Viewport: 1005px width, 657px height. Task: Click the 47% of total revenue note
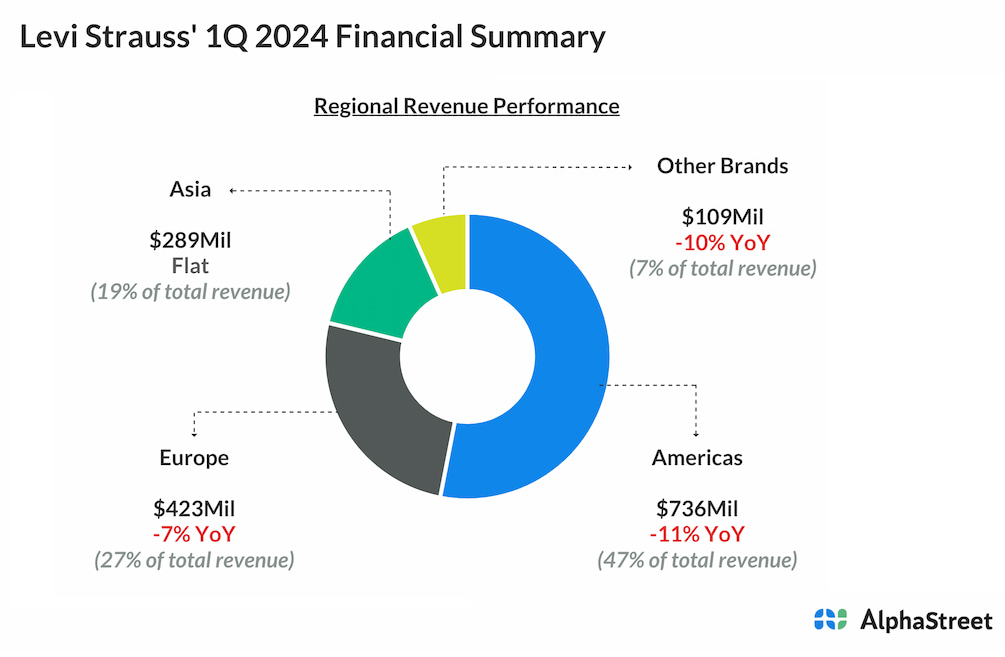[697, 560]
